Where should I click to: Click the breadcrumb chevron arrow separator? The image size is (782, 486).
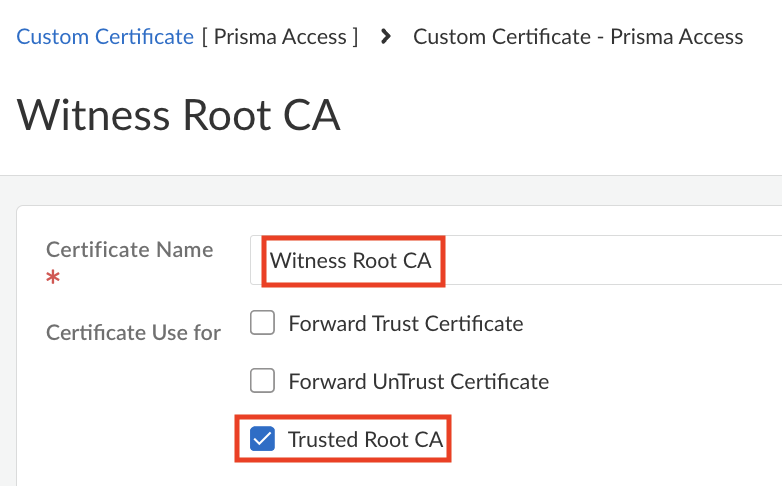click(x=386, y=37)
